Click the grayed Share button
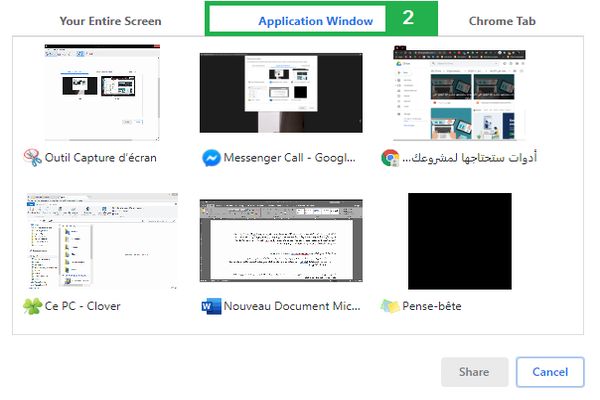The image size is (600, 400). (474, 372)
